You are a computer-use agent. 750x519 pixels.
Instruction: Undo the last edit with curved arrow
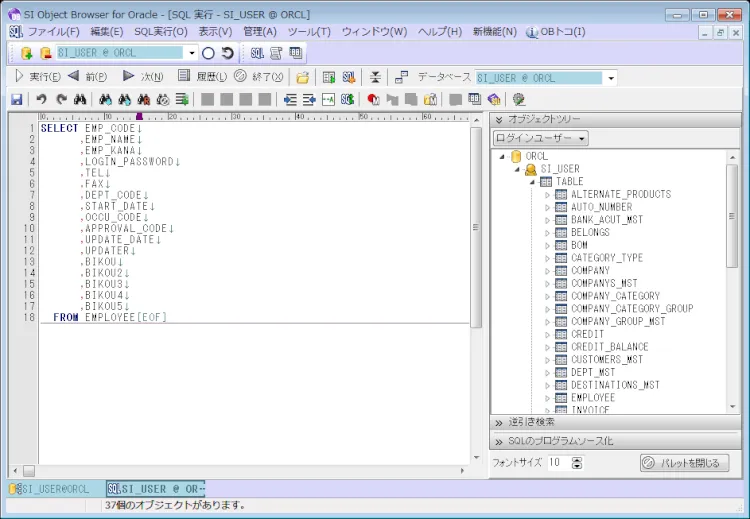point(42,99)
